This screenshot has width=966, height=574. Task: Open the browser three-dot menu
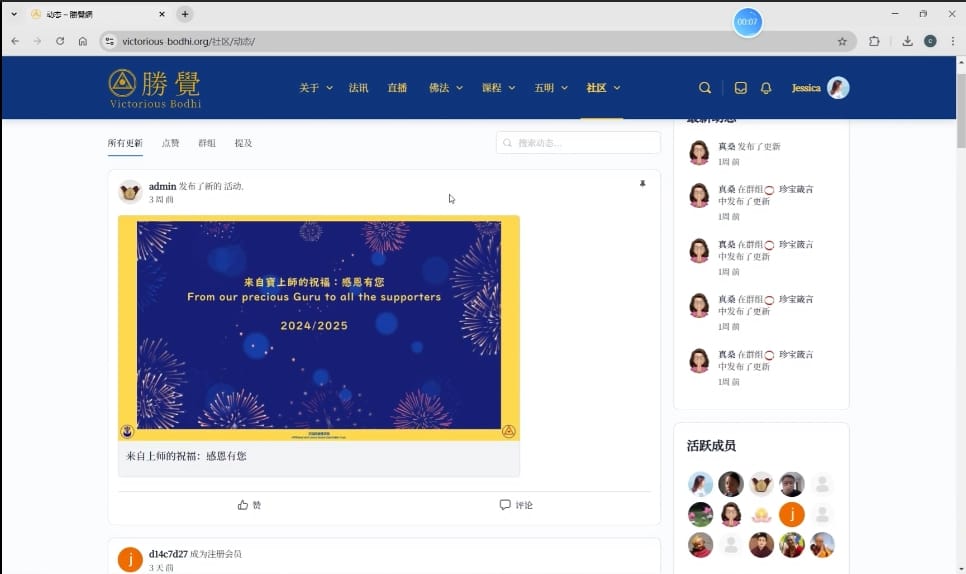[953, 41]
